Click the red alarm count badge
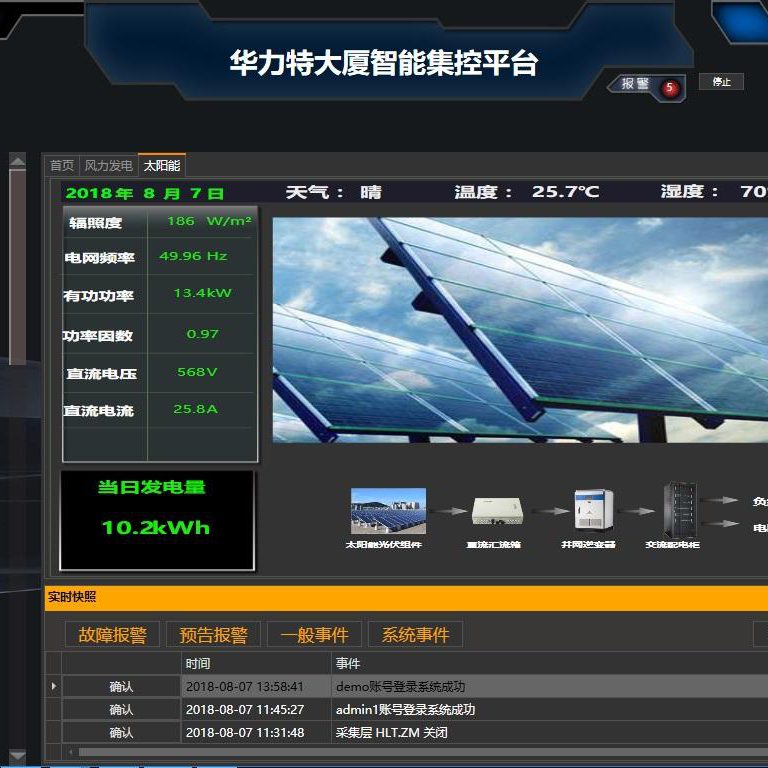The height and width of the screenshot is (768, 768). click(670, 88)
